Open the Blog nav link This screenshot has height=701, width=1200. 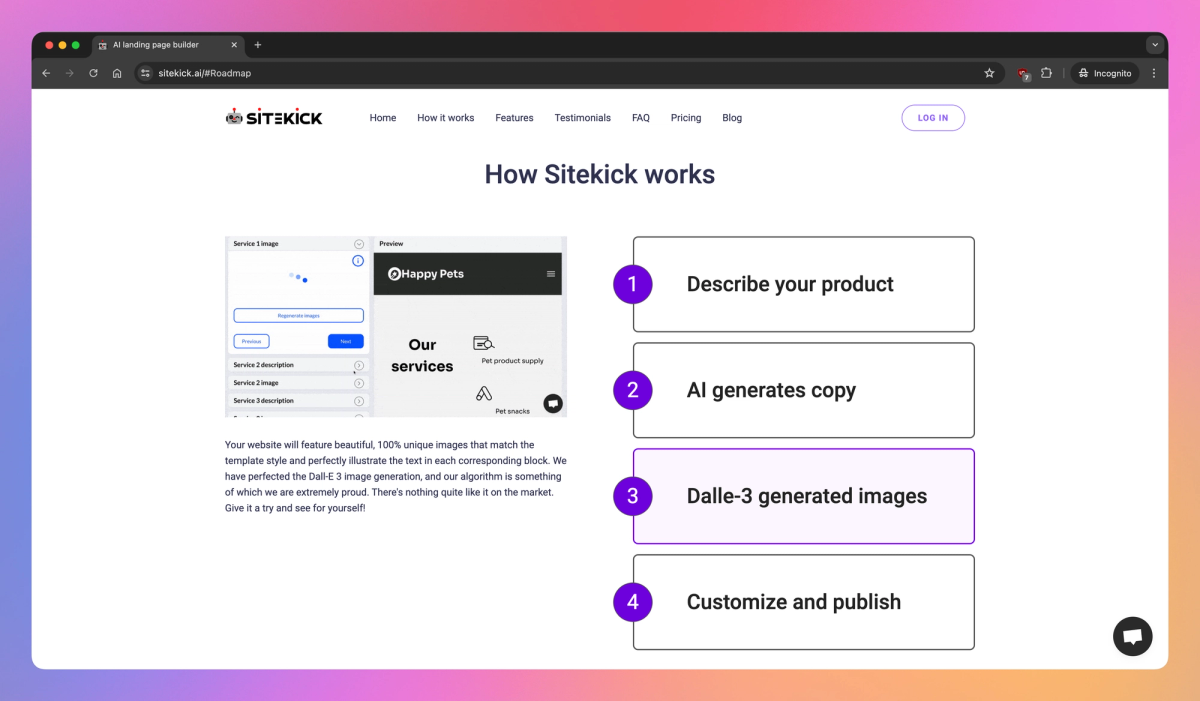(x=732, y=118)
